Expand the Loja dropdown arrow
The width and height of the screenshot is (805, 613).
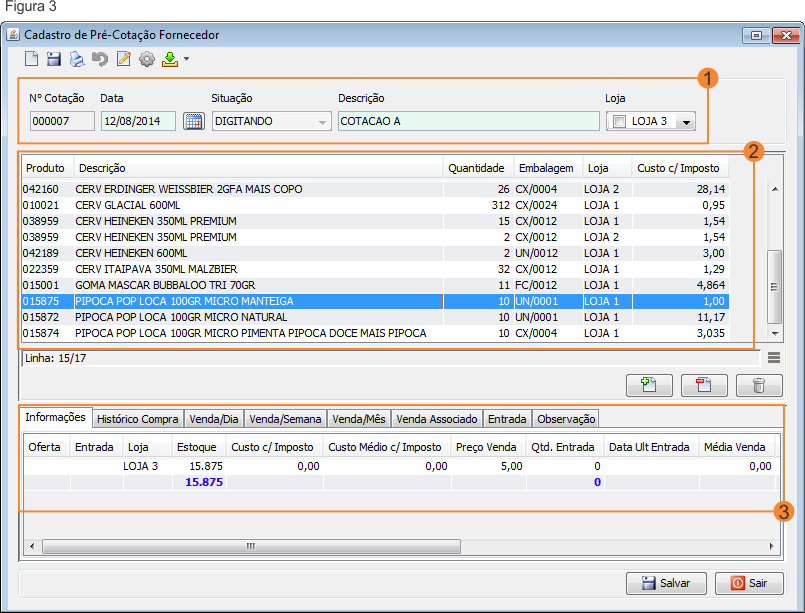tap(686, 122)
